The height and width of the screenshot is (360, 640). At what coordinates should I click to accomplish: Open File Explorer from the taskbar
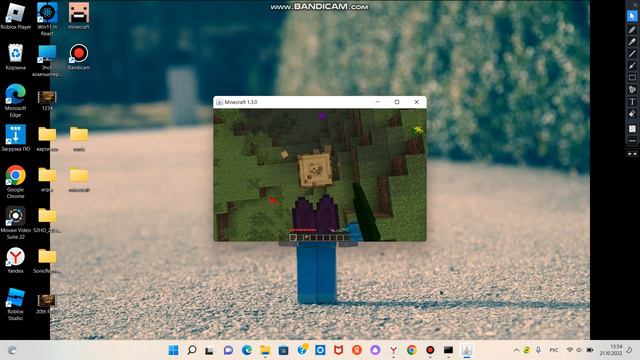pos(265,350)
